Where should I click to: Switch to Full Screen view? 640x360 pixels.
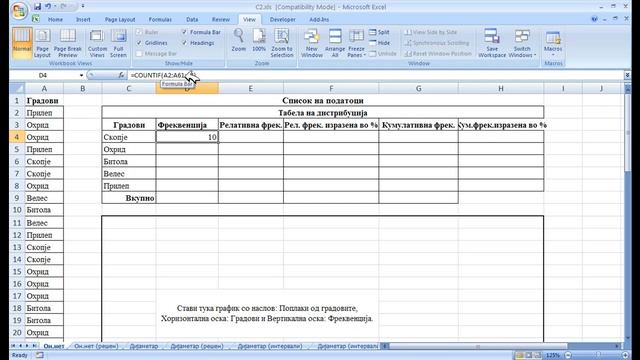(x=118, y=43)
